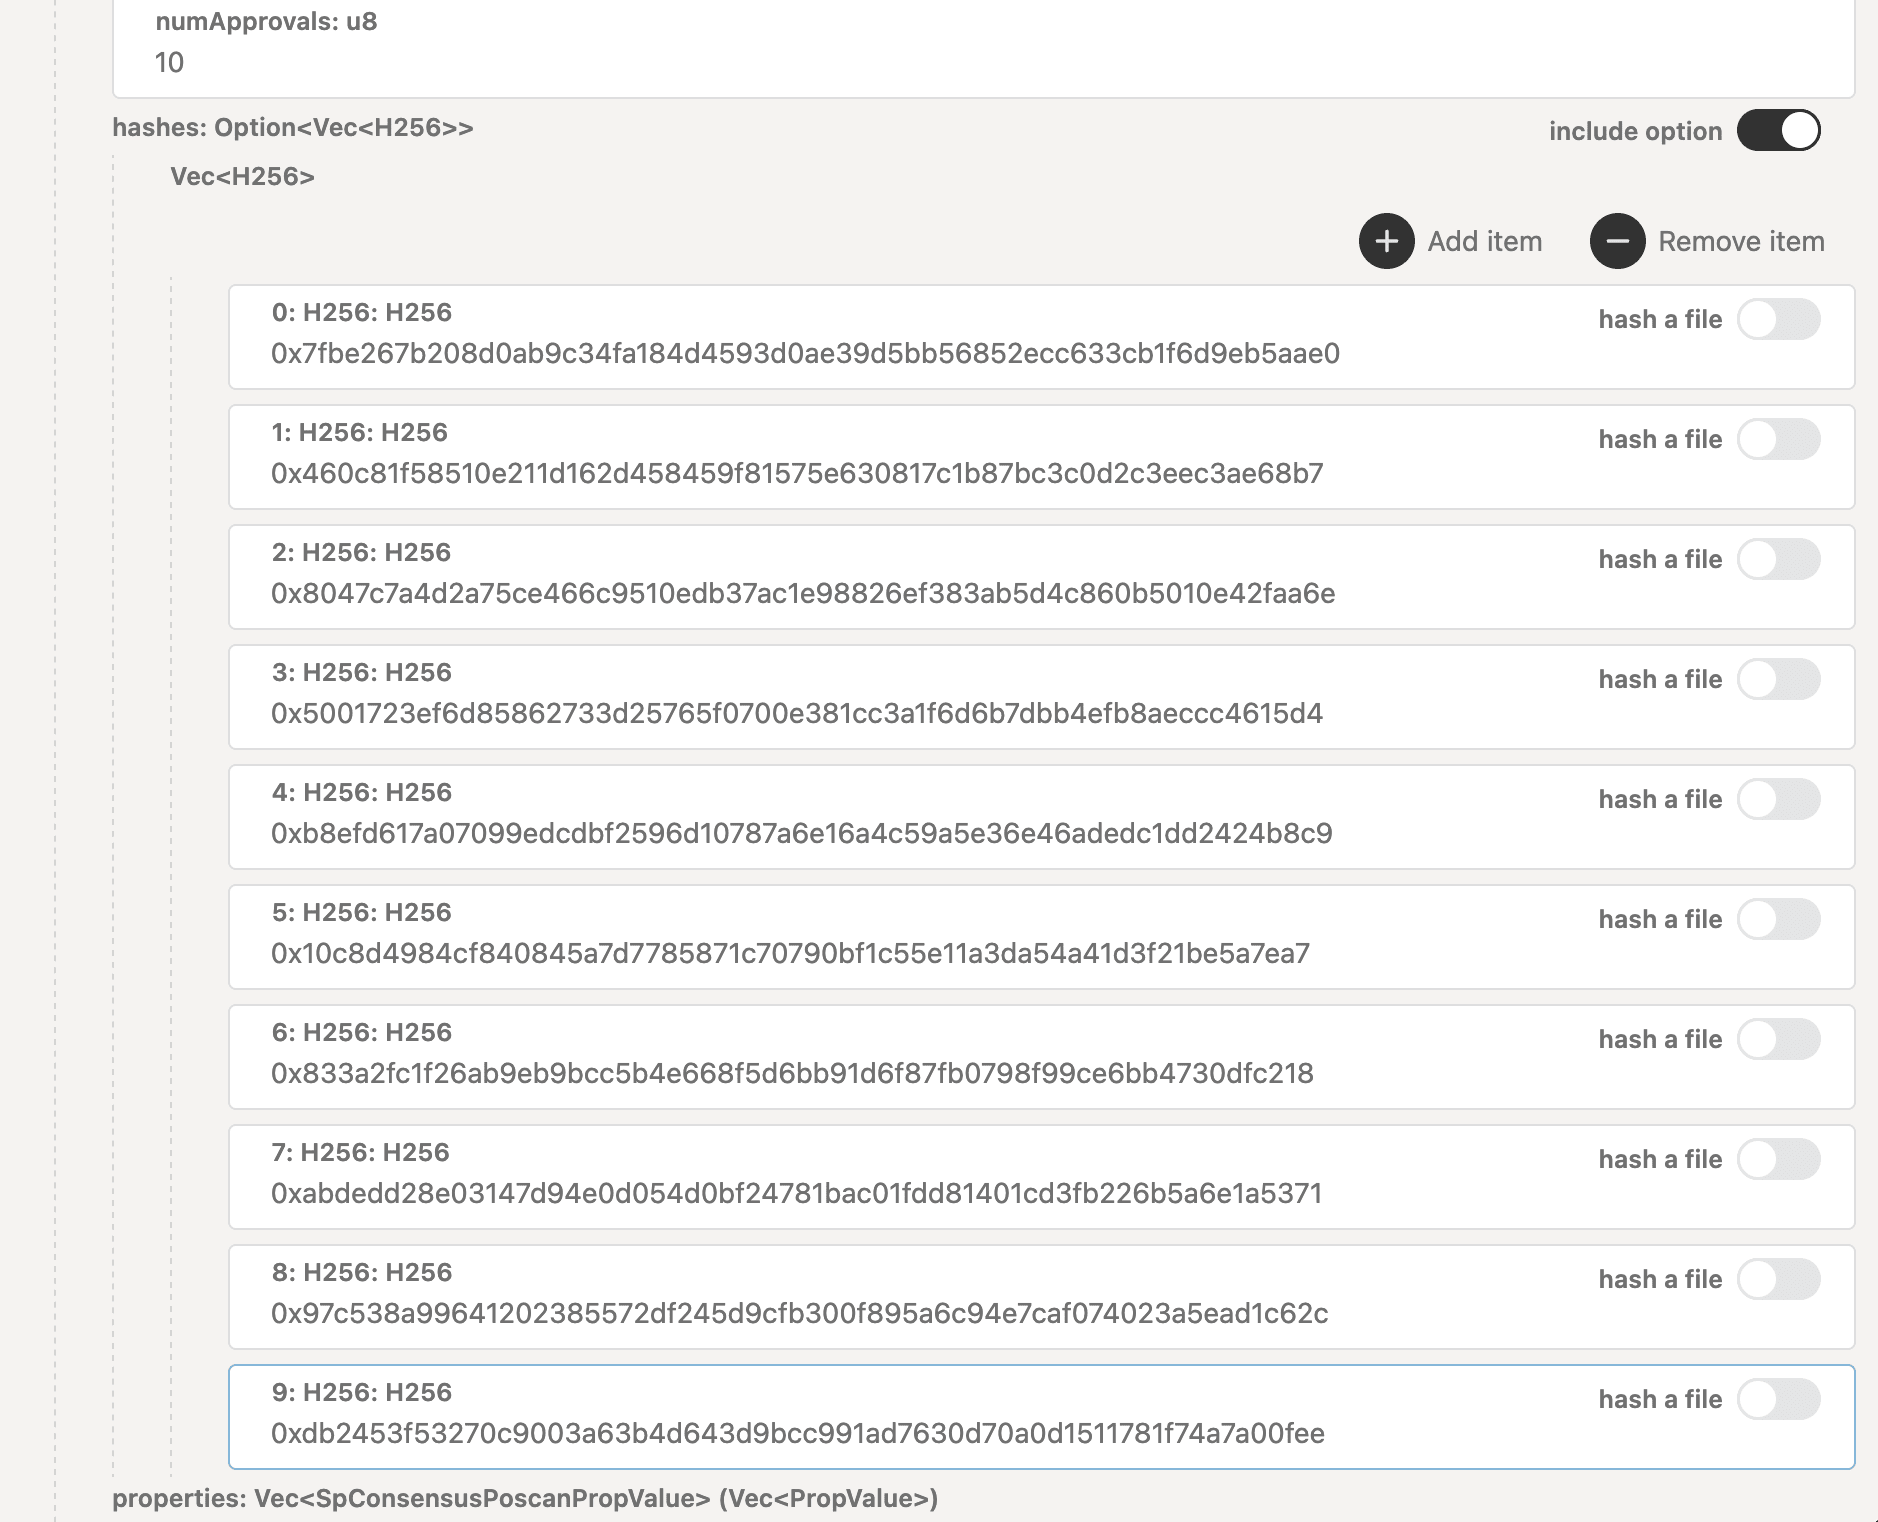
Task: Enable hash a file for item 0
Action: click(x=1779, y=319)
